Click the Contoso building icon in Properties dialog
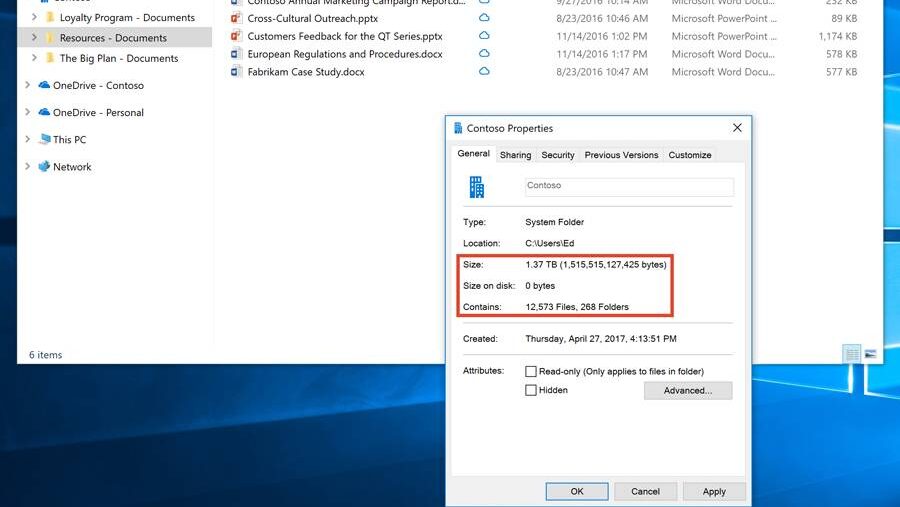The width and height of the screenshot is (900, 507). (x=476, y=187)
